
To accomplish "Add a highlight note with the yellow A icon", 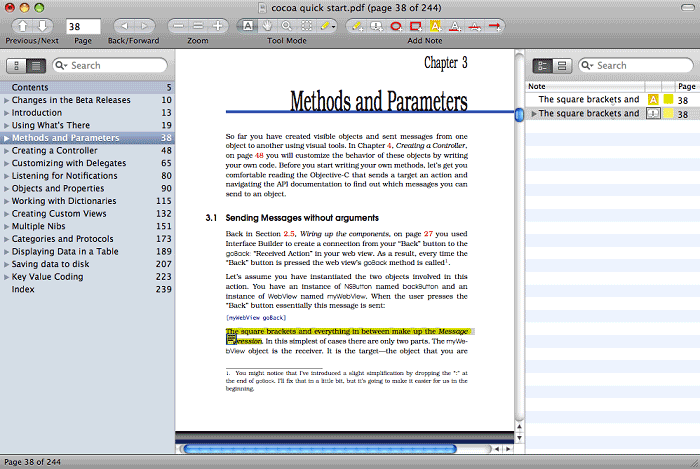I will pyautogui.click(x=435, y=26).
